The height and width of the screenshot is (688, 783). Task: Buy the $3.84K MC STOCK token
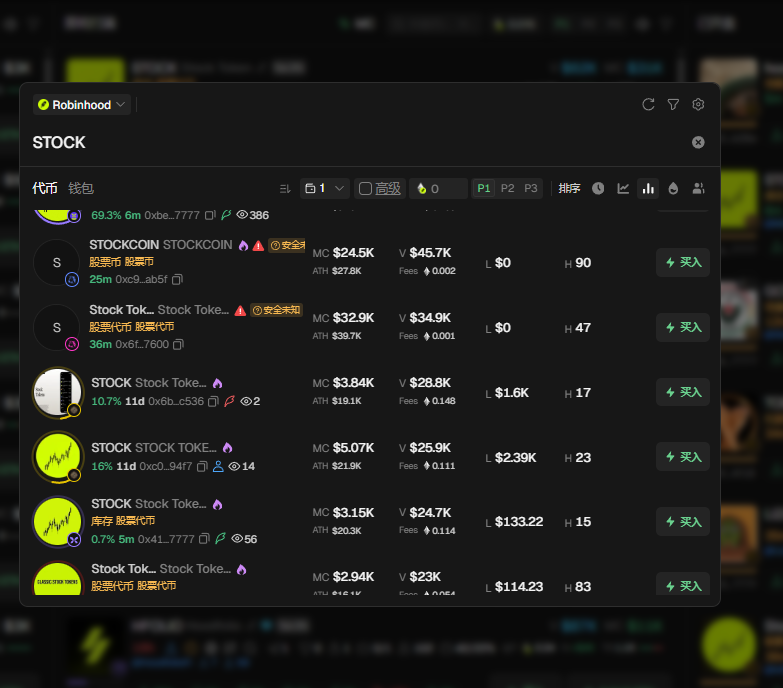point(683,392)
